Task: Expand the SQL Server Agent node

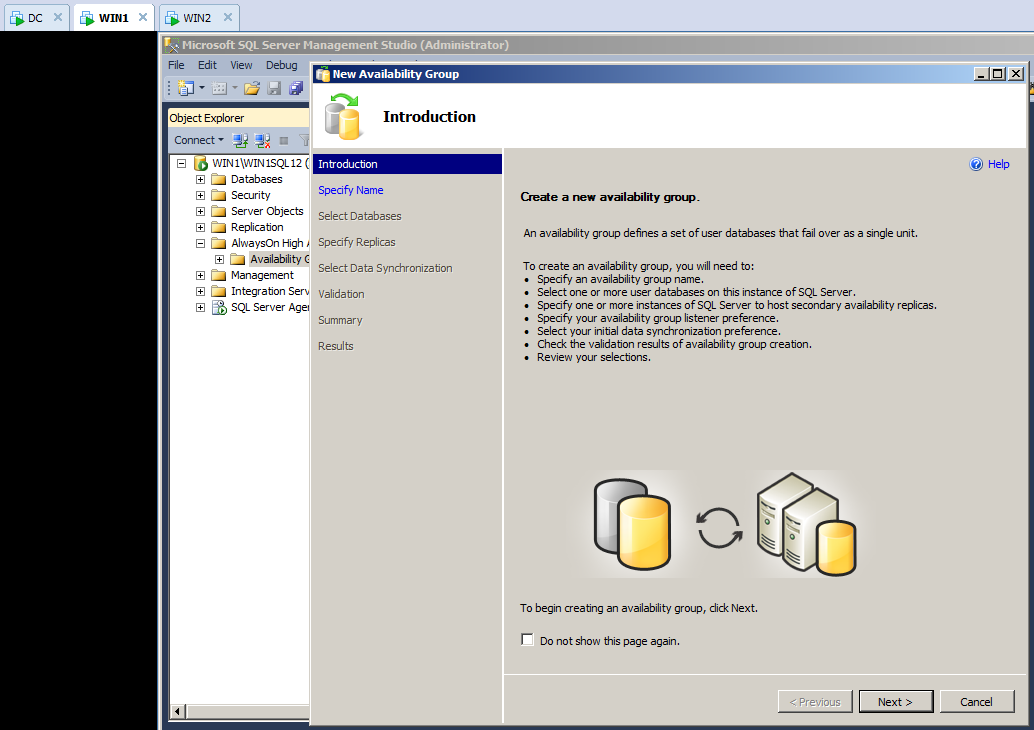Action: coord(200,307)
